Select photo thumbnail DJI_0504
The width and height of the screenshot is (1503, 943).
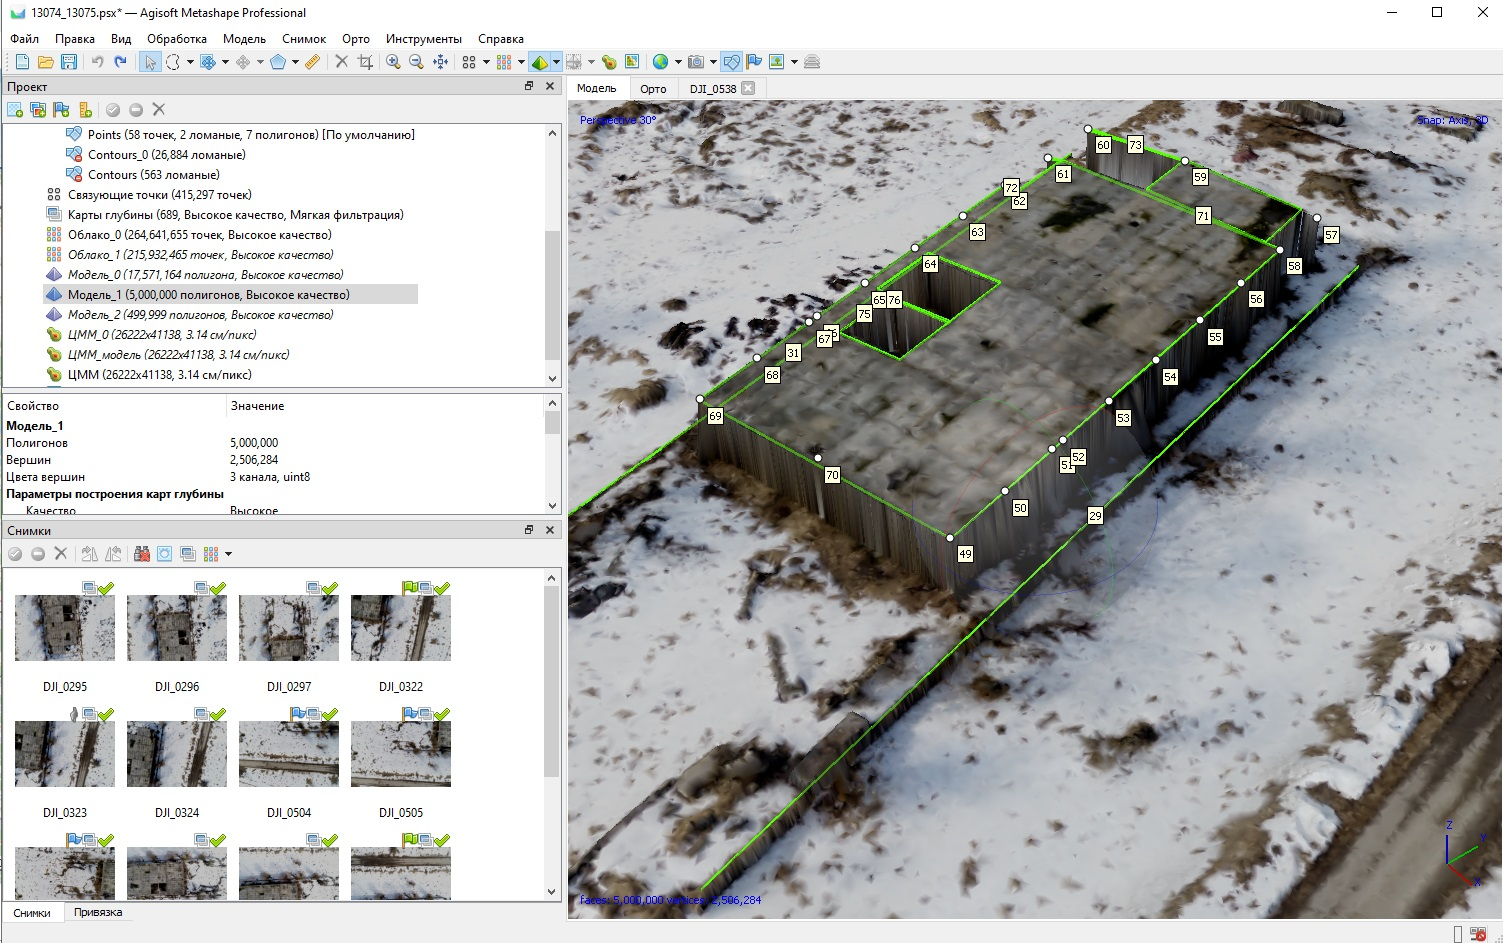[x=289, y=754]
